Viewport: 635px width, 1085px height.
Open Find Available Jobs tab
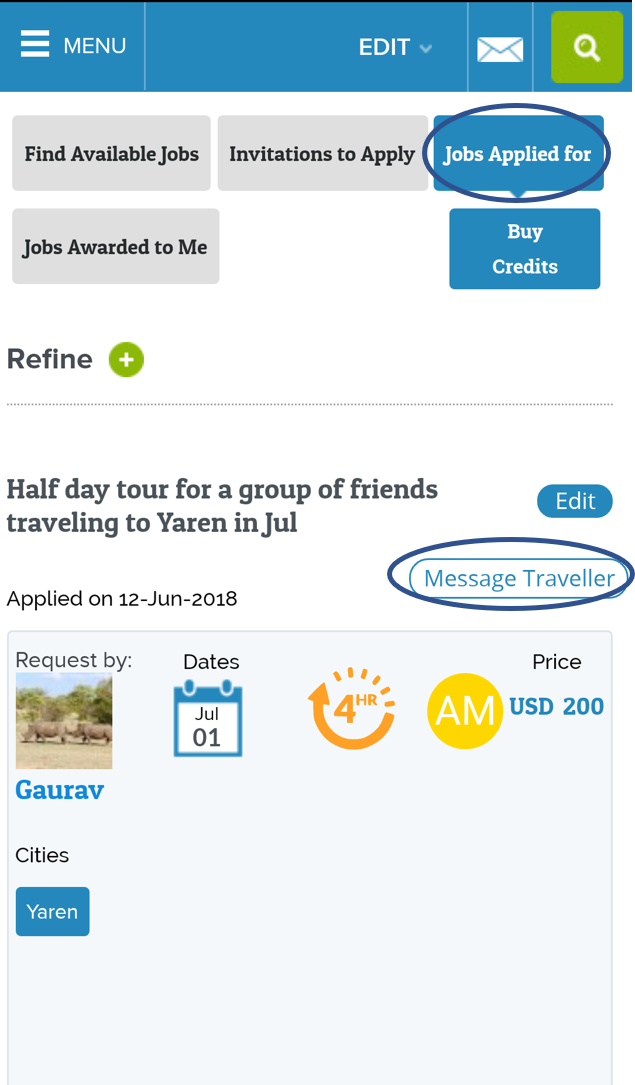[x=111, y=154]
